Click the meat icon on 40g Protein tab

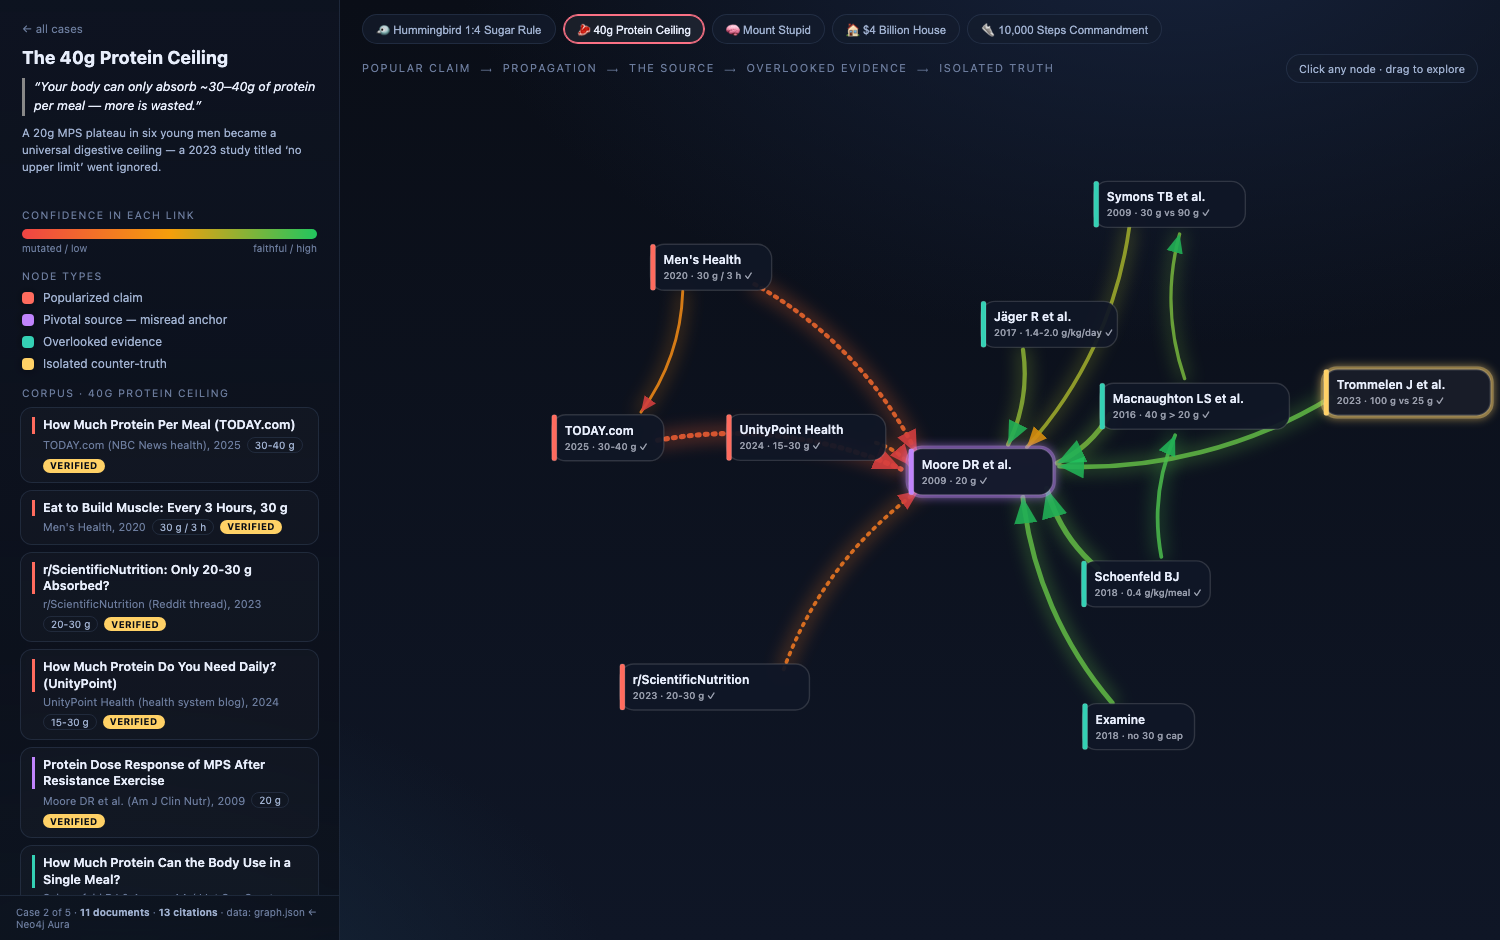[x=584, y=30]
